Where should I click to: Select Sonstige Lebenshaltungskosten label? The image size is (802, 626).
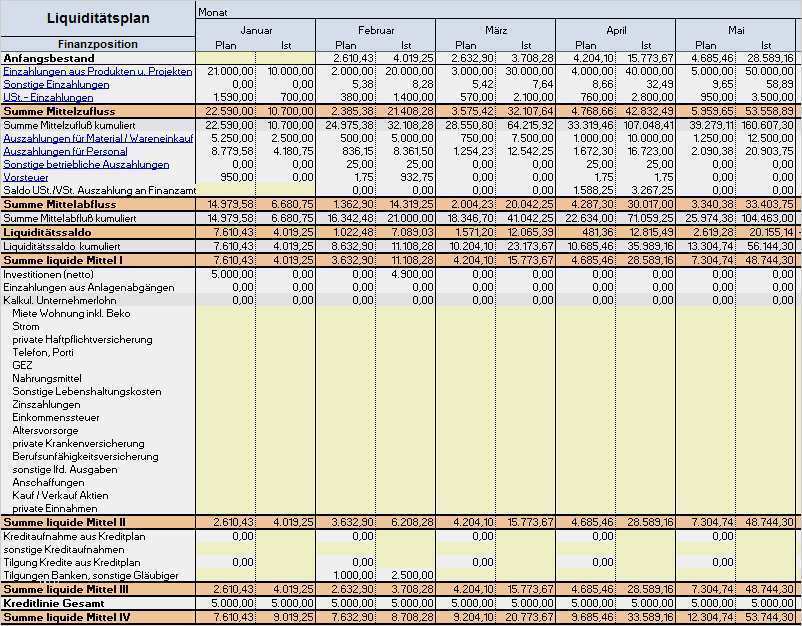tap(87, 391)
